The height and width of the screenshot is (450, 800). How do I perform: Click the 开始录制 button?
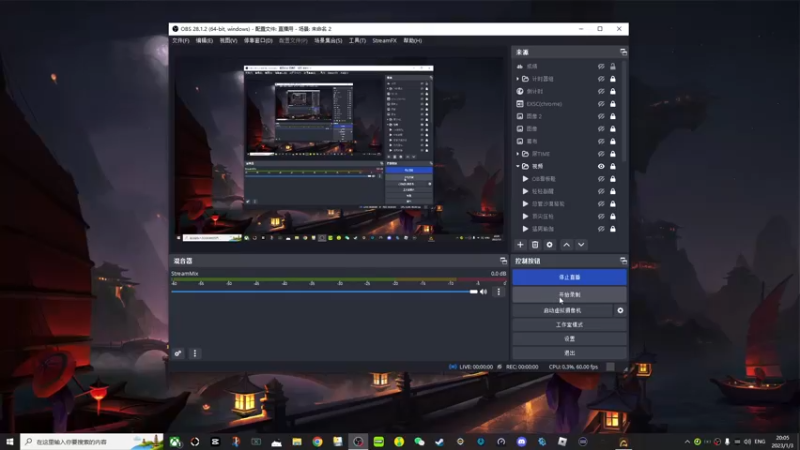point(569,294)
